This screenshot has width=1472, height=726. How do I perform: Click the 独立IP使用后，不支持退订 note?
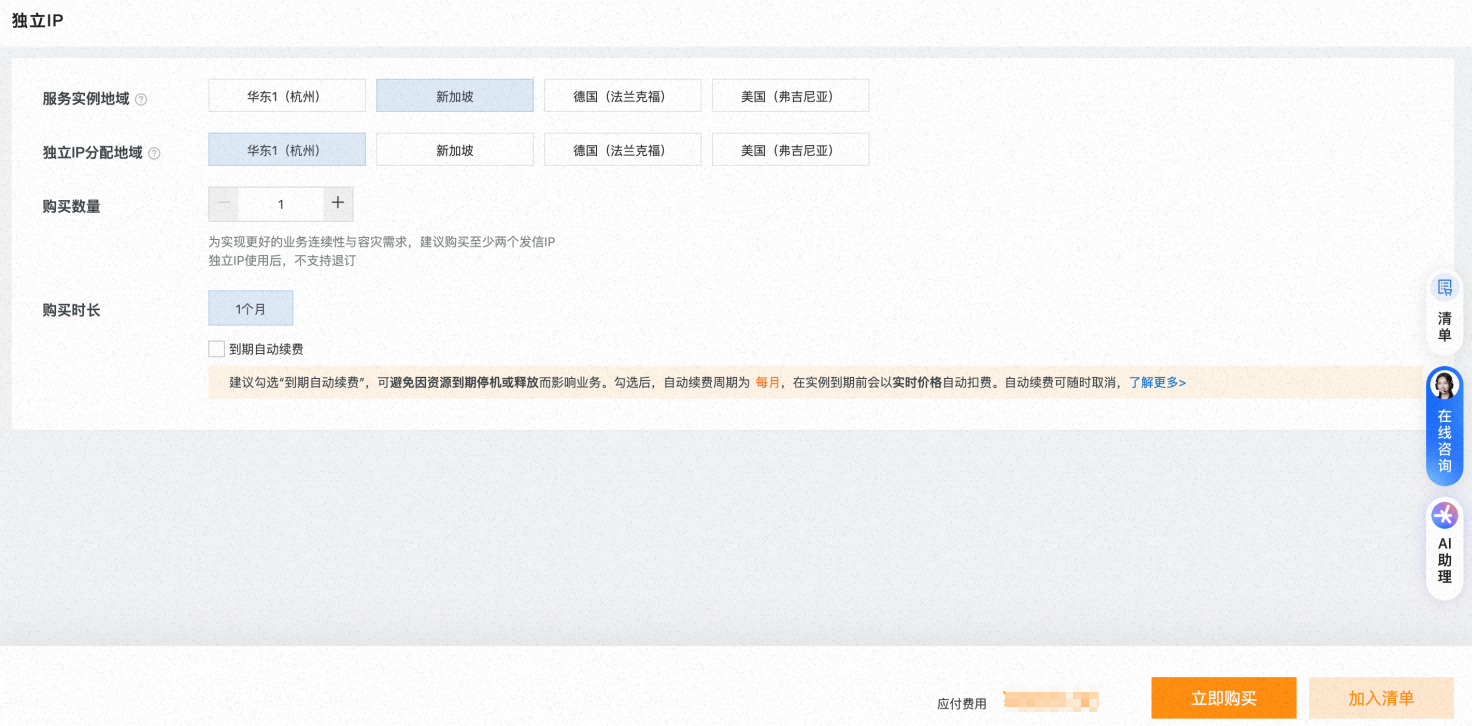282,260
